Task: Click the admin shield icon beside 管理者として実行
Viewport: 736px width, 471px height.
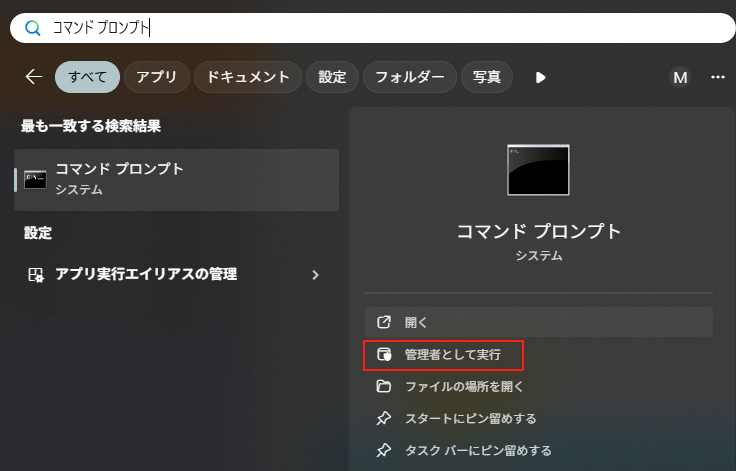Action: click(x=384, y=355)
